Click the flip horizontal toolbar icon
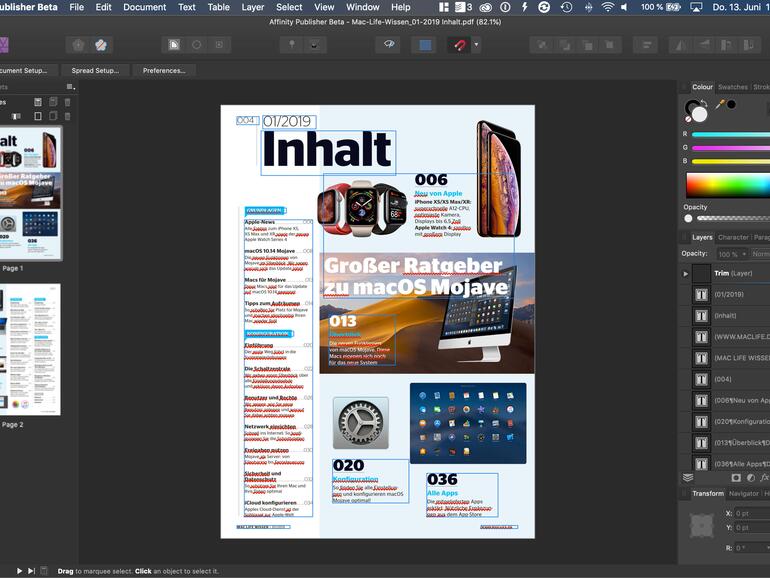The width and height of the screenshot is (770, 578). point(681,45)
